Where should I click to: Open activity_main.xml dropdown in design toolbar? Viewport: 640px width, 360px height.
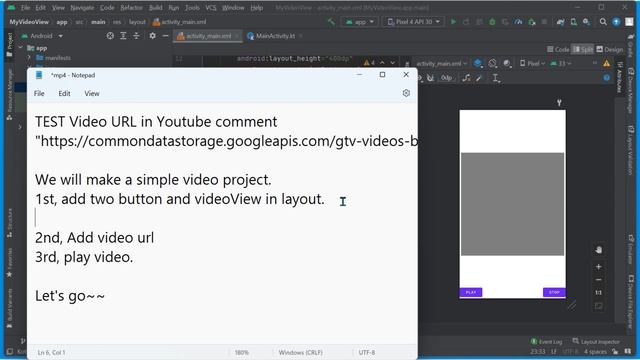[x=442, y=63]
